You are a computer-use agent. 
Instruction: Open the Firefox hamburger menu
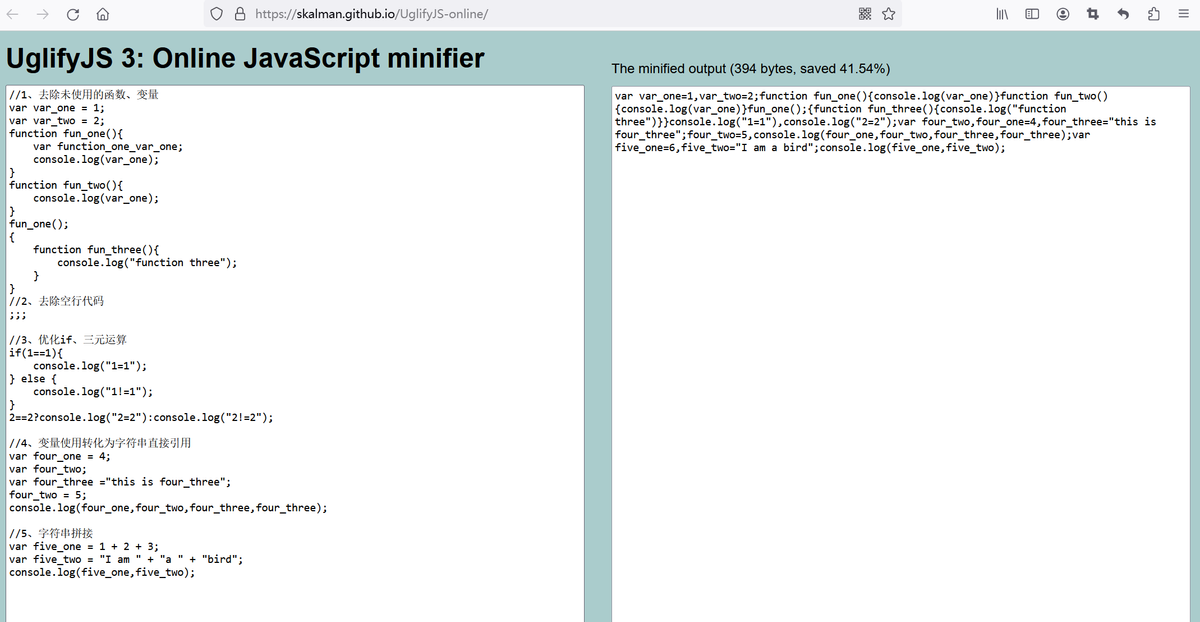[1182, 14]
